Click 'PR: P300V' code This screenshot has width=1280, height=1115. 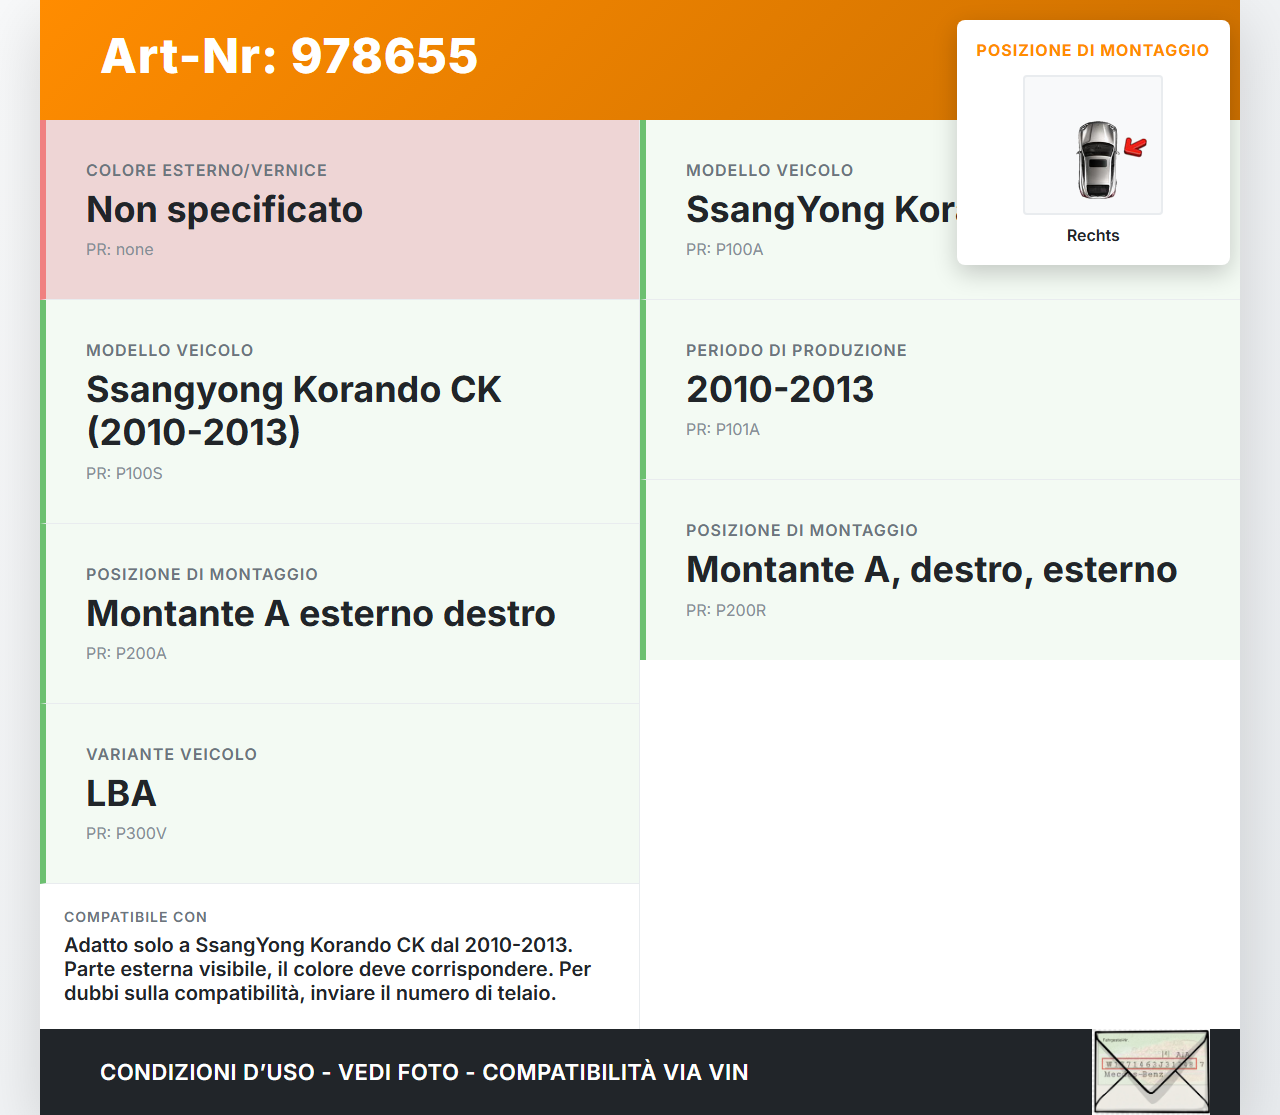coord(126,834)
